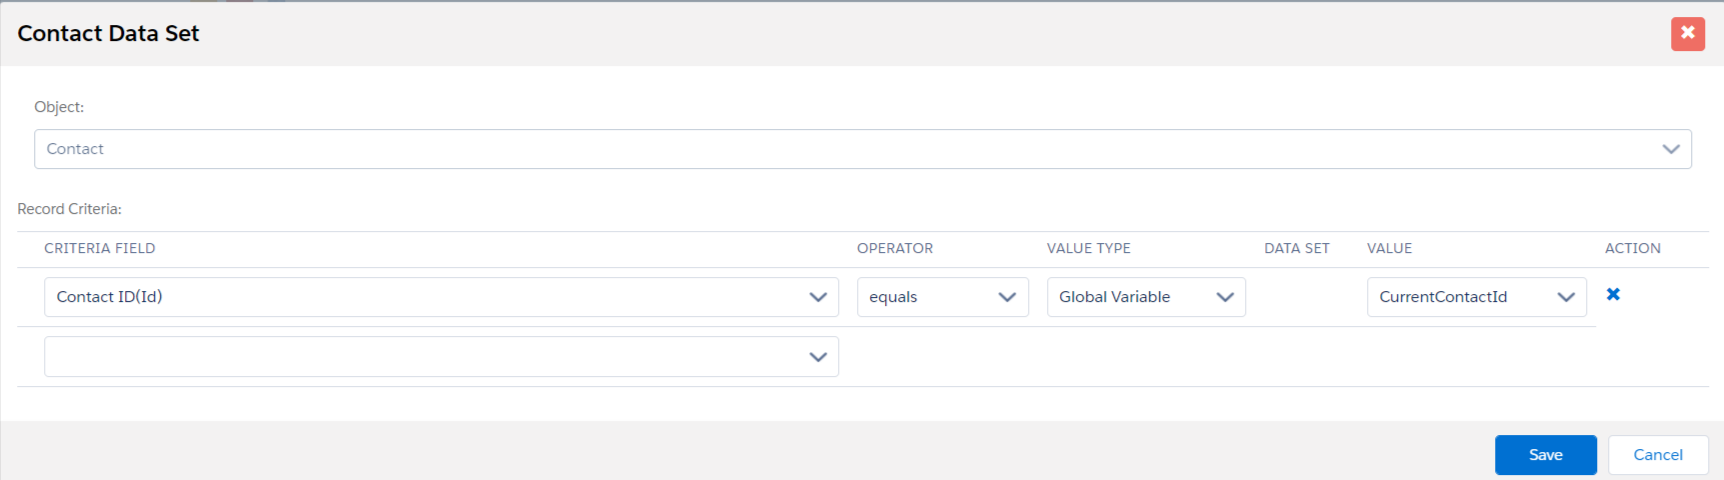Choose a field in the blank criteria dropdown
Viewport: 1724px width, 480px height.
coord(420,357)
